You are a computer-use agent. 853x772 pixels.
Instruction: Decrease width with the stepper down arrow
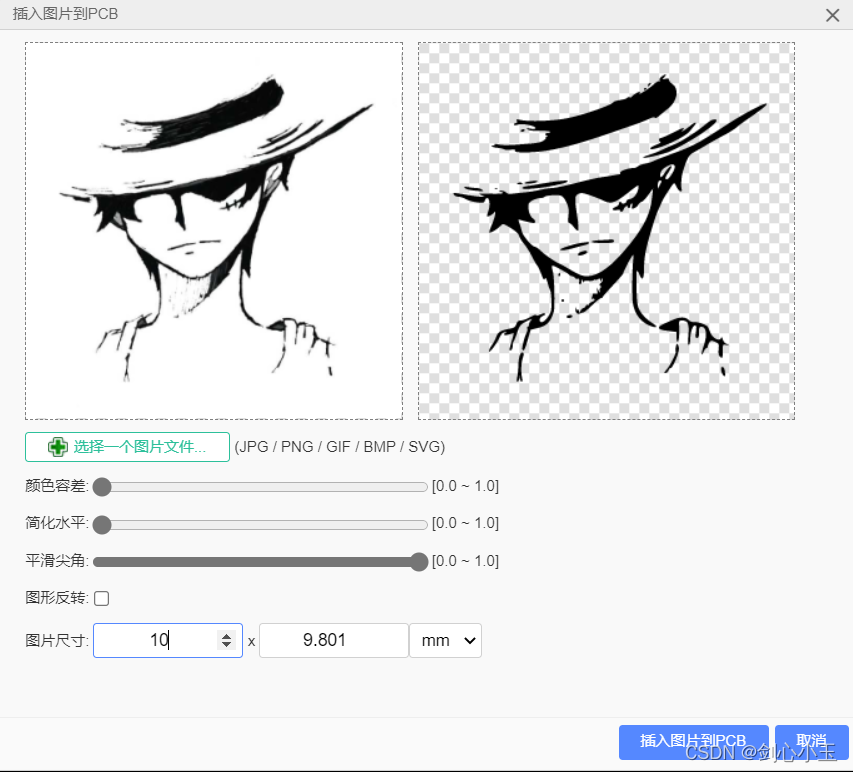tap(226, 645)
